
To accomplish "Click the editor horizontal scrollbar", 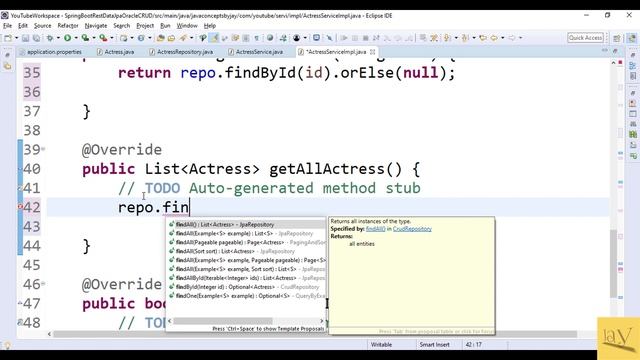I will 315,334.
